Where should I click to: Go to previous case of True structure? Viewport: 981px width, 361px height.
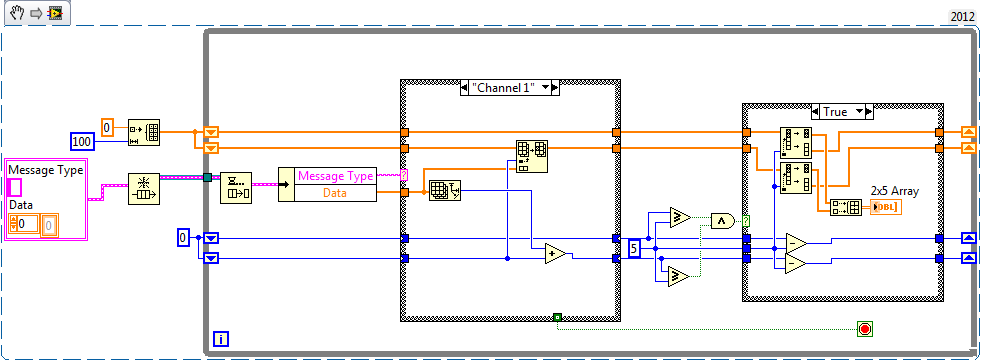pyautogui.click(x=815, y=112)
